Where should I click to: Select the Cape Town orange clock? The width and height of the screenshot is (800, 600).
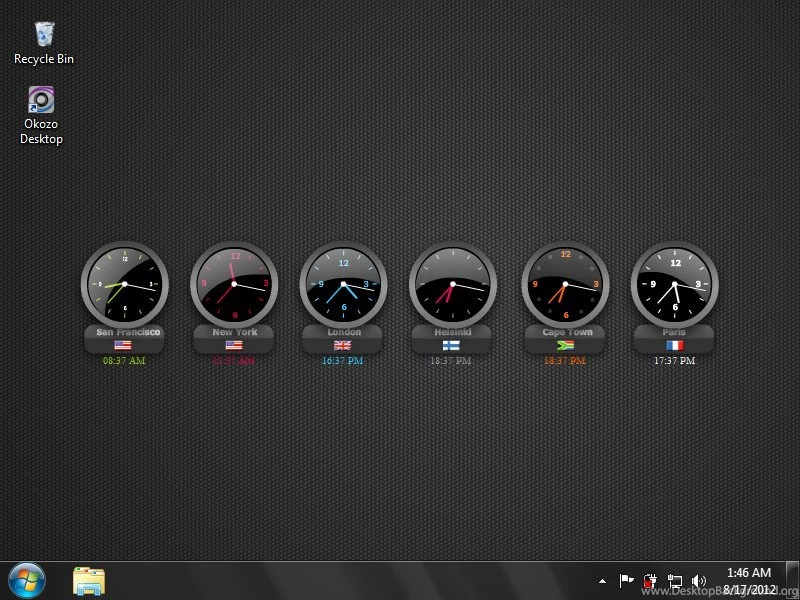[565, 284]
